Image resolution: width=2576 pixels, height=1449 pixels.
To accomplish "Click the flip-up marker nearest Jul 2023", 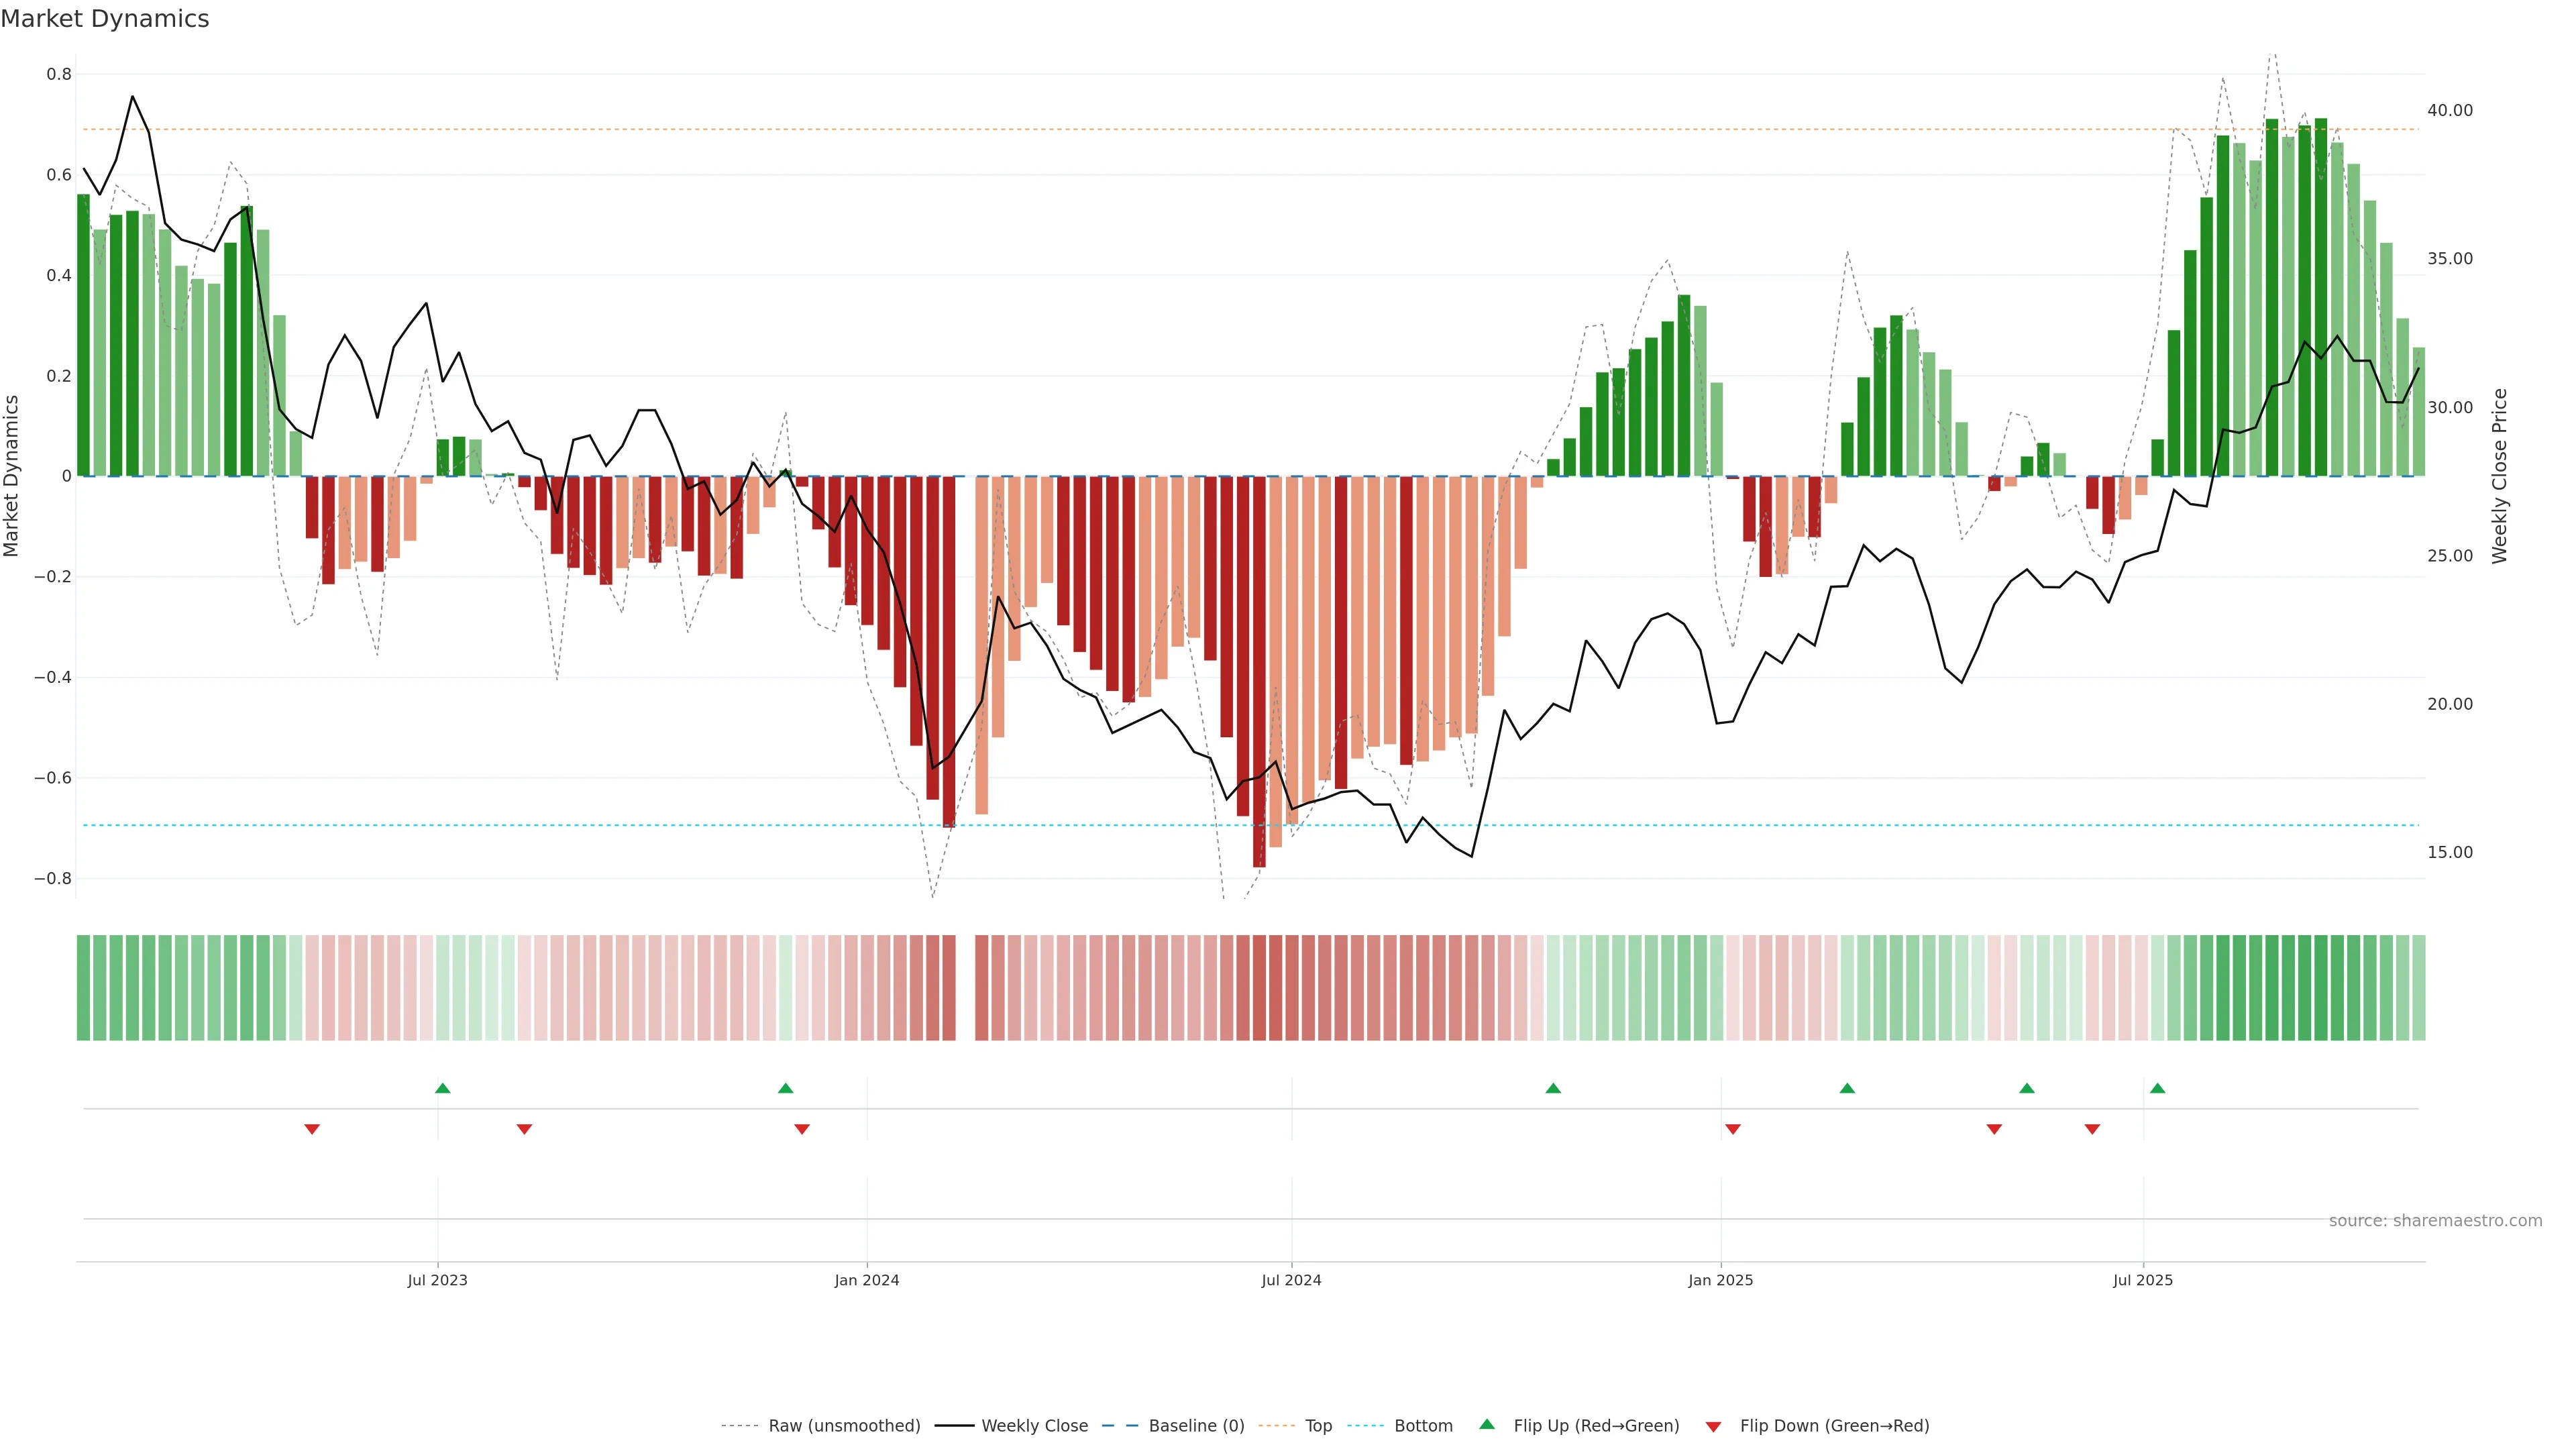I will point(443,1088).
